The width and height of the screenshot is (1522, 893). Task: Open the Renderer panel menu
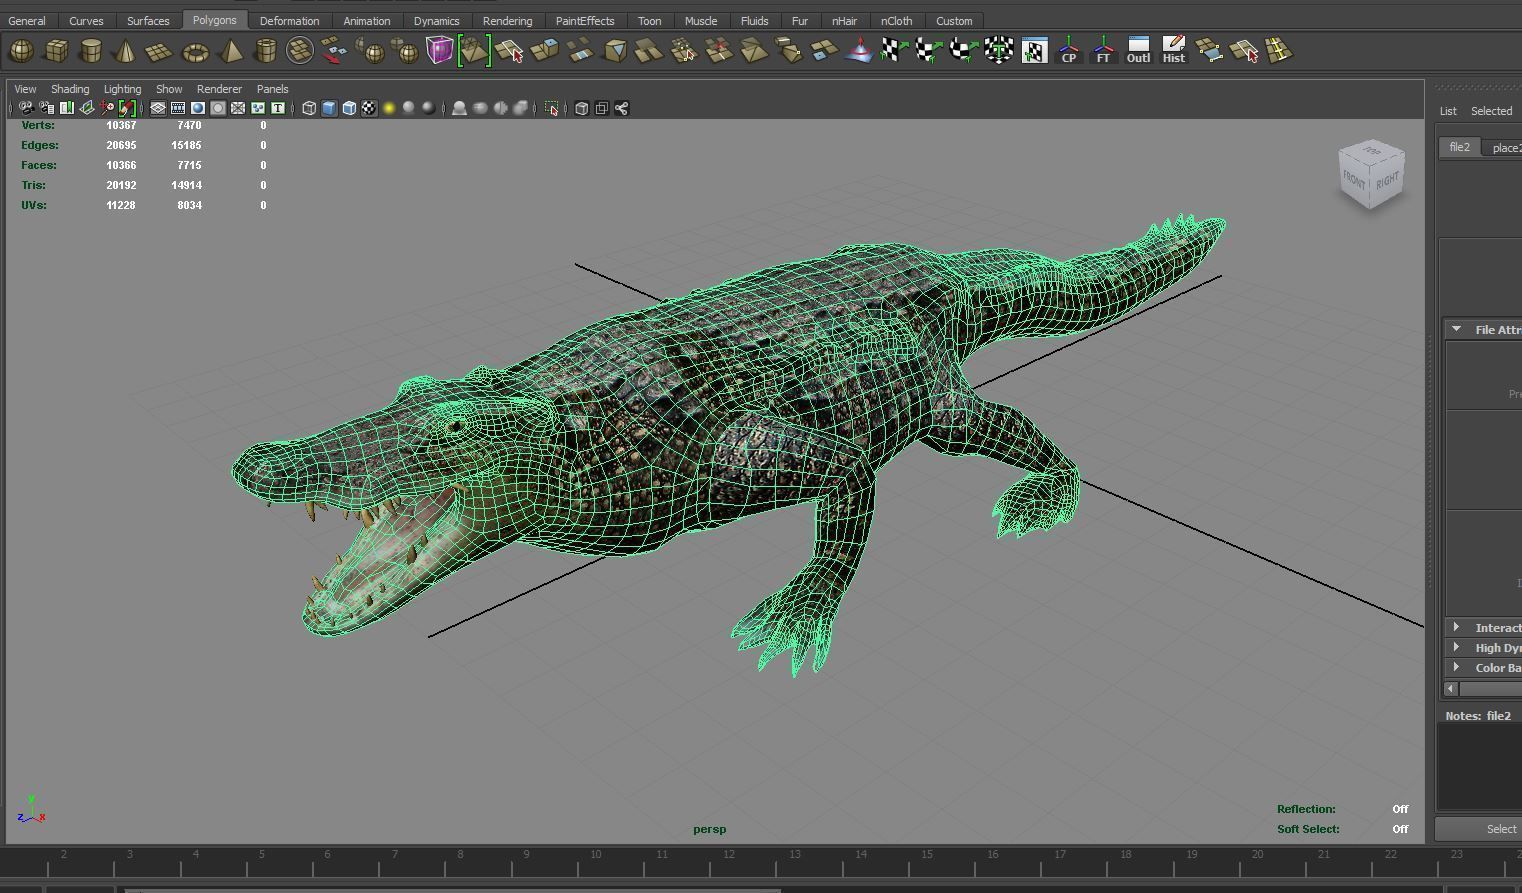[x=219, y=89]
